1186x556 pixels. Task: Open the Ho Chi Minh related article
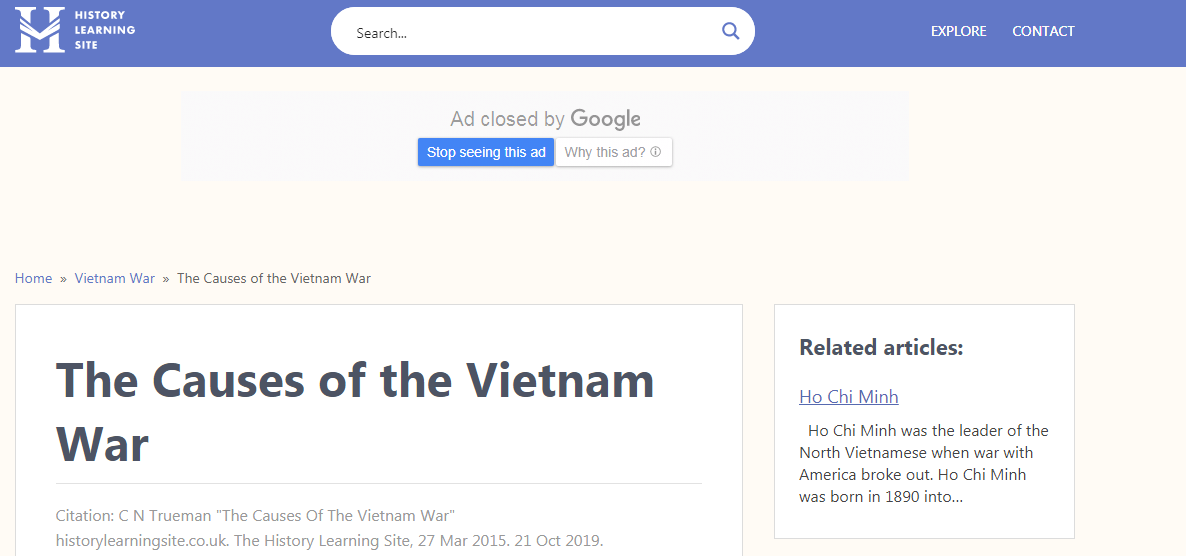[849, 396]
